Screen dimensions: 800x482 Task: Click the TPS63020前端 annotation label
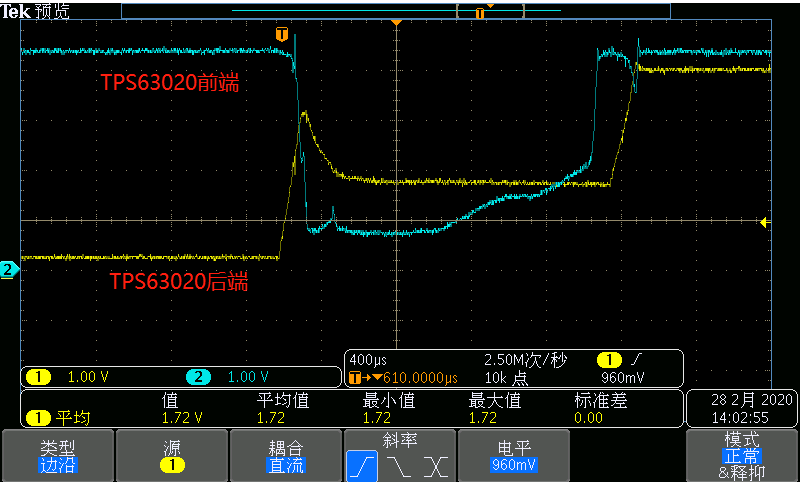click(170, 83)
